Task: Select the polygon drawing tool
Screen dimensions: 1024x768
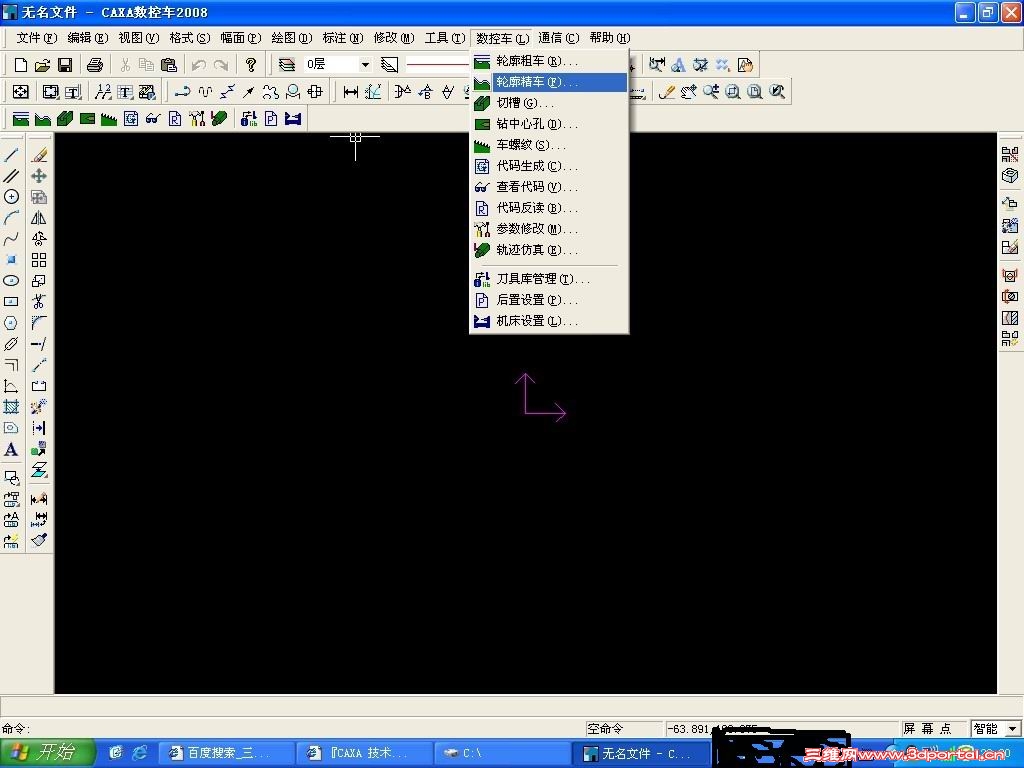Action: 11,323
